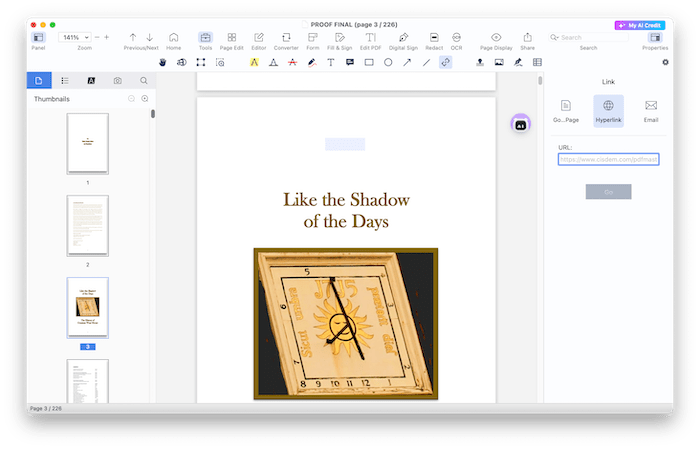
Task: Click the Share button
Action: pyautogui.click(x=527, y=37)
